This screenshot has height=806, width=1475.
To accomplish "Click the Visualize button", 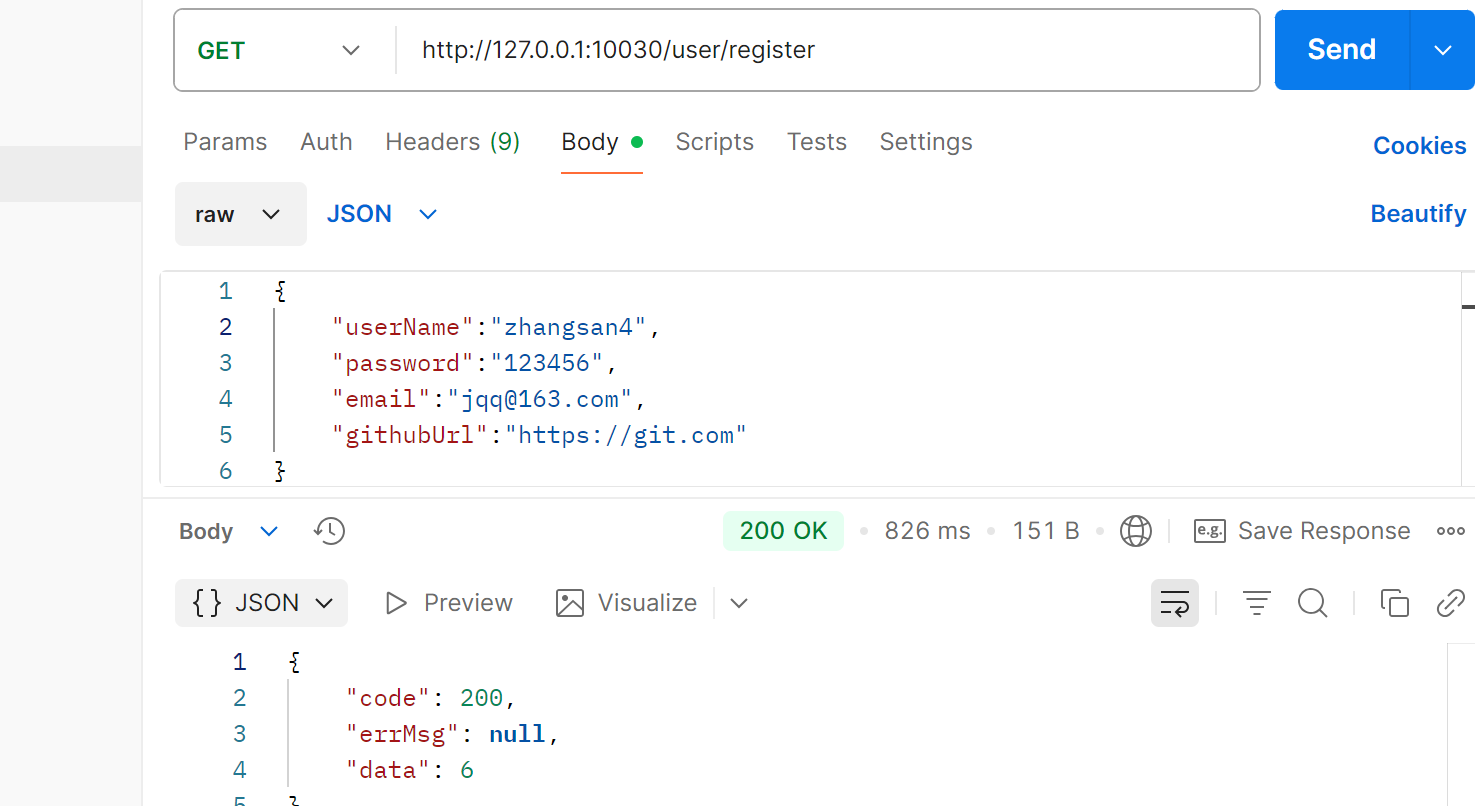I will point(627,603).
